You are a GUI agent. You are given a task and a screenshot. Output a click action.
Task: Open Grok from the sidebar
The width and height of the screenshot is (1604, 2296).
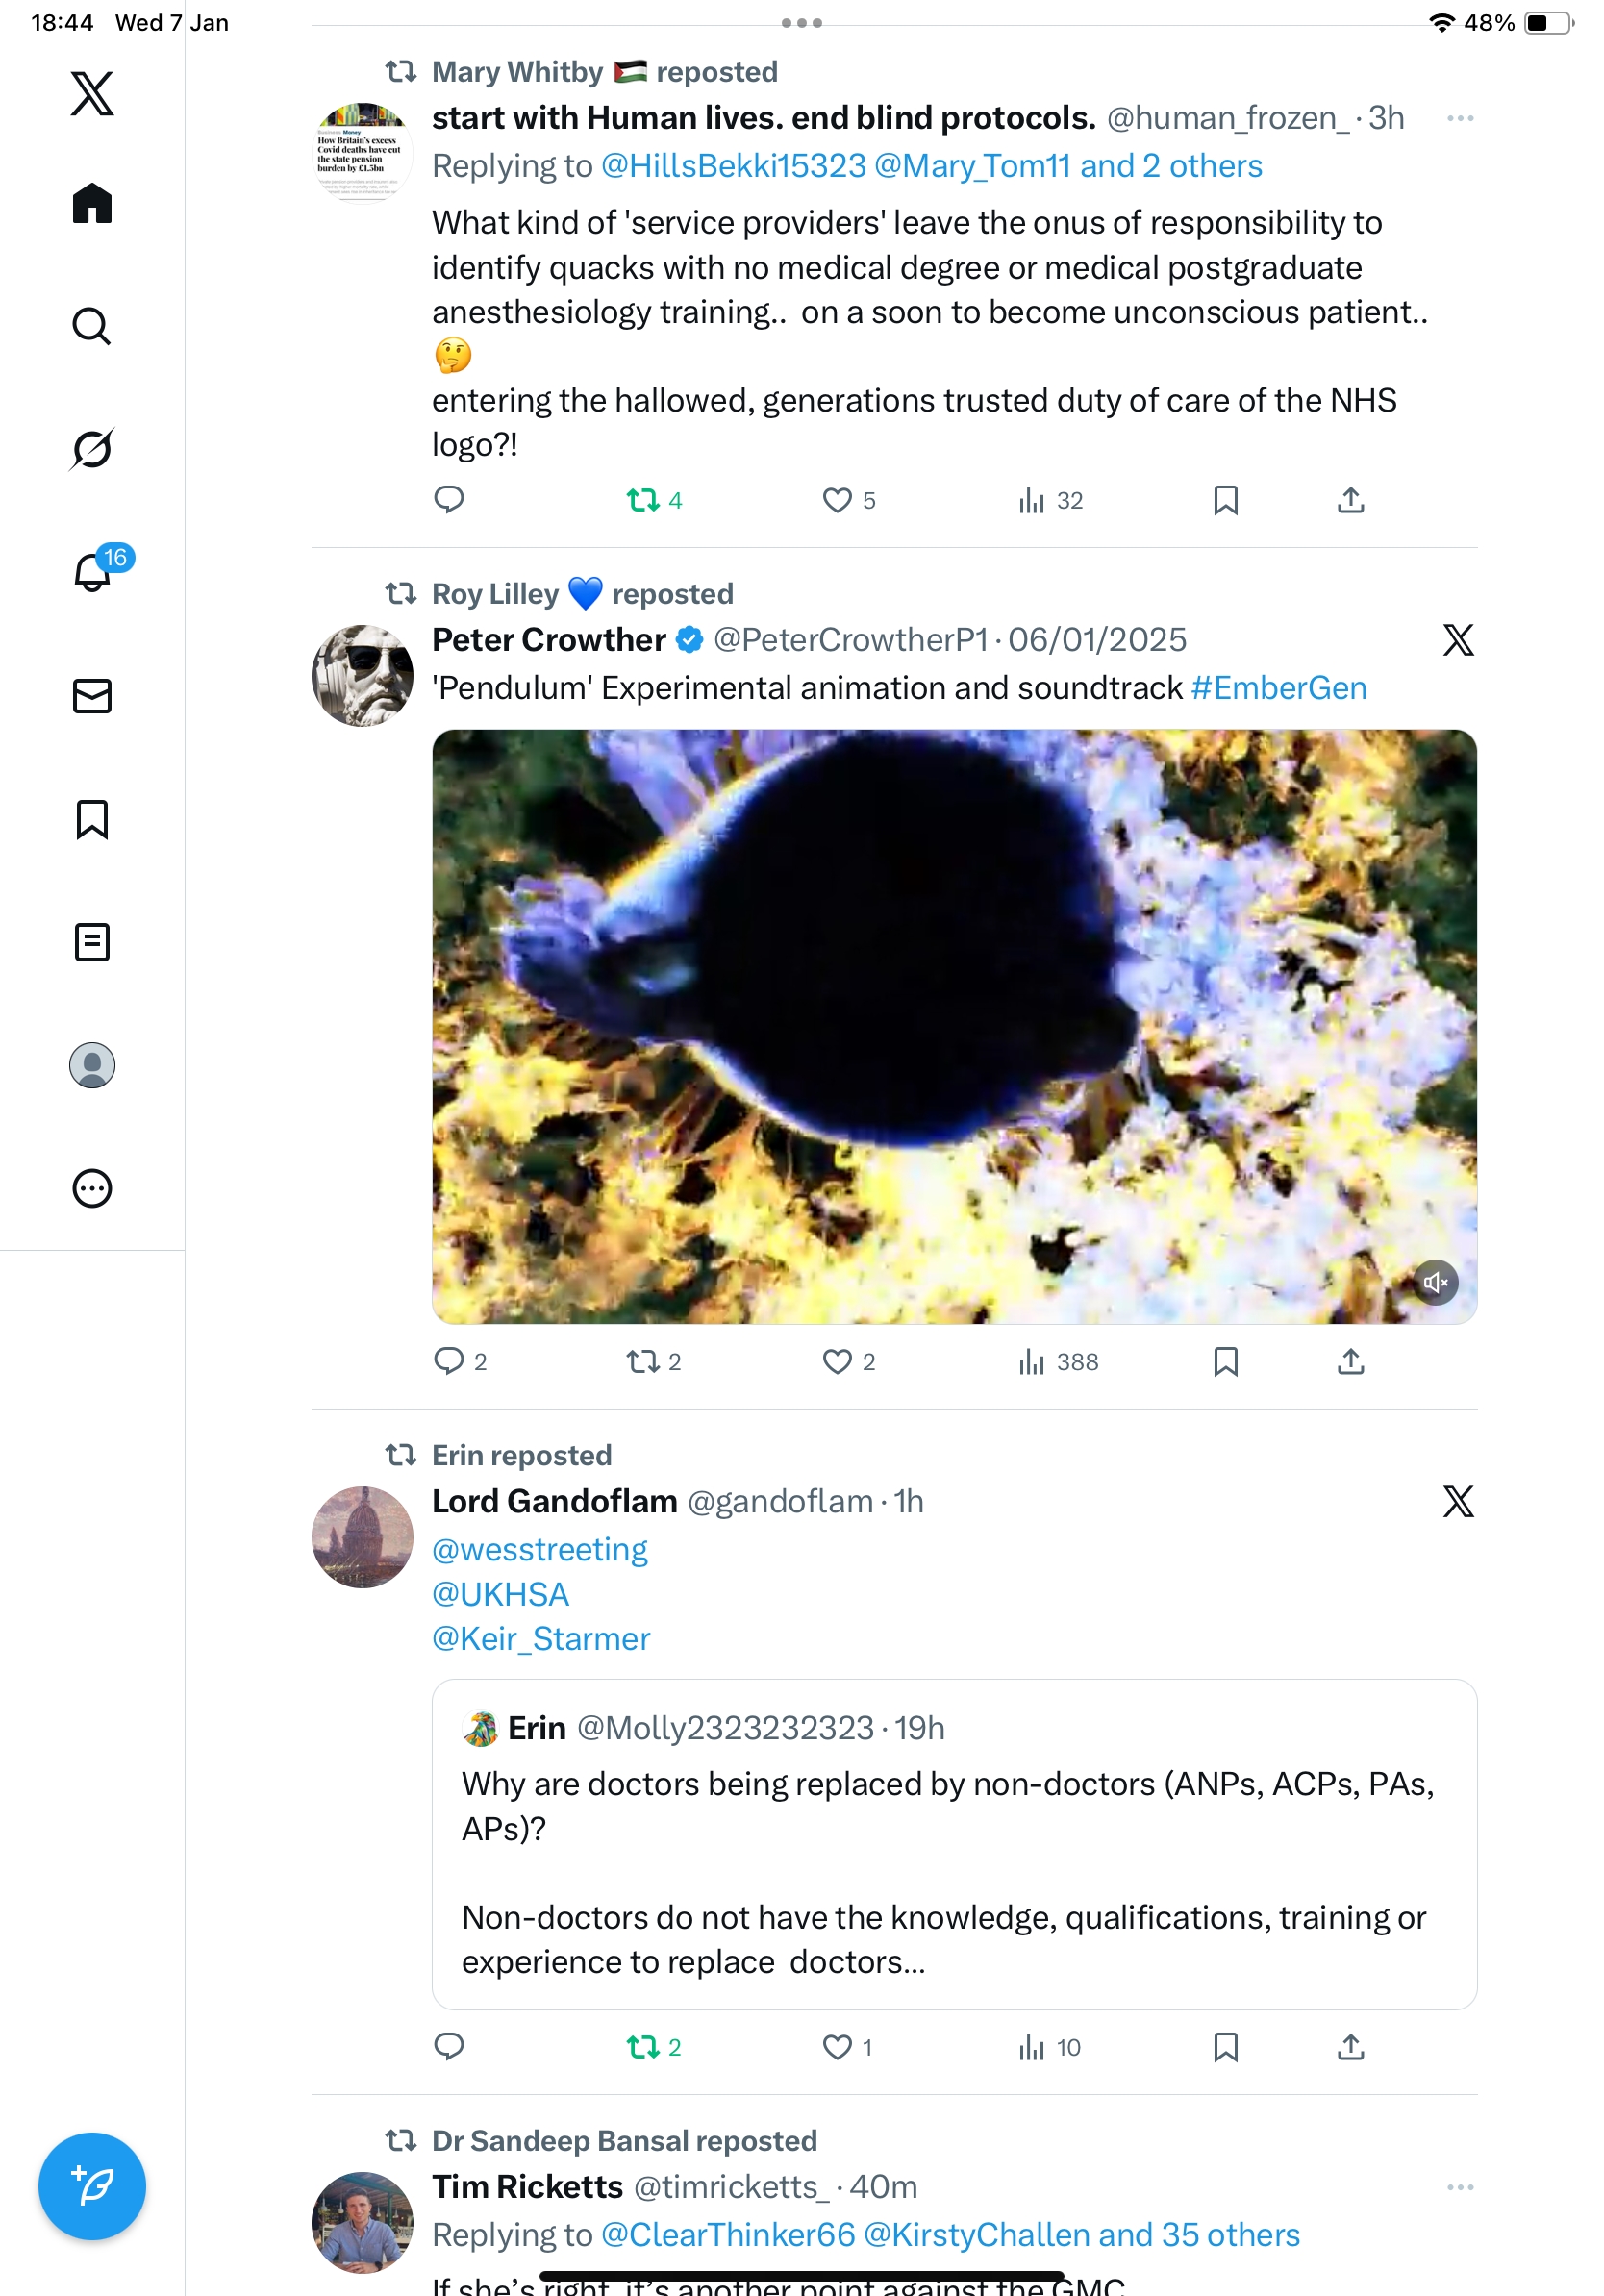pyautogui.click(x=92, y=449)
